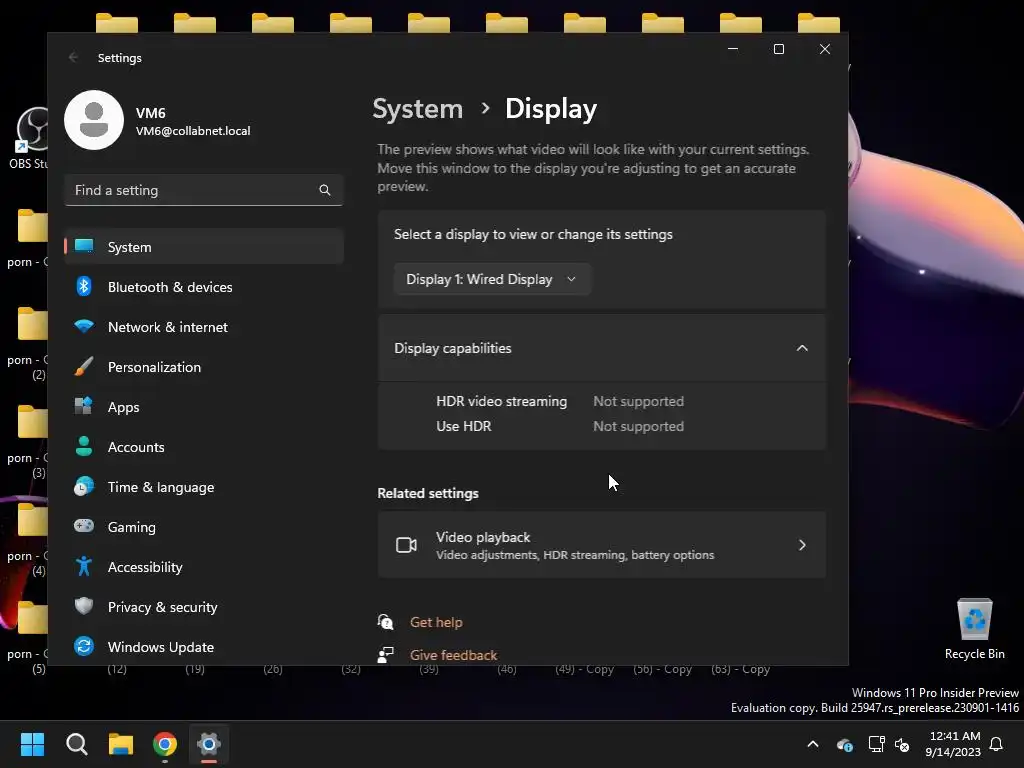
Task: Open Privacy & security settings
Action: (204, 607)
